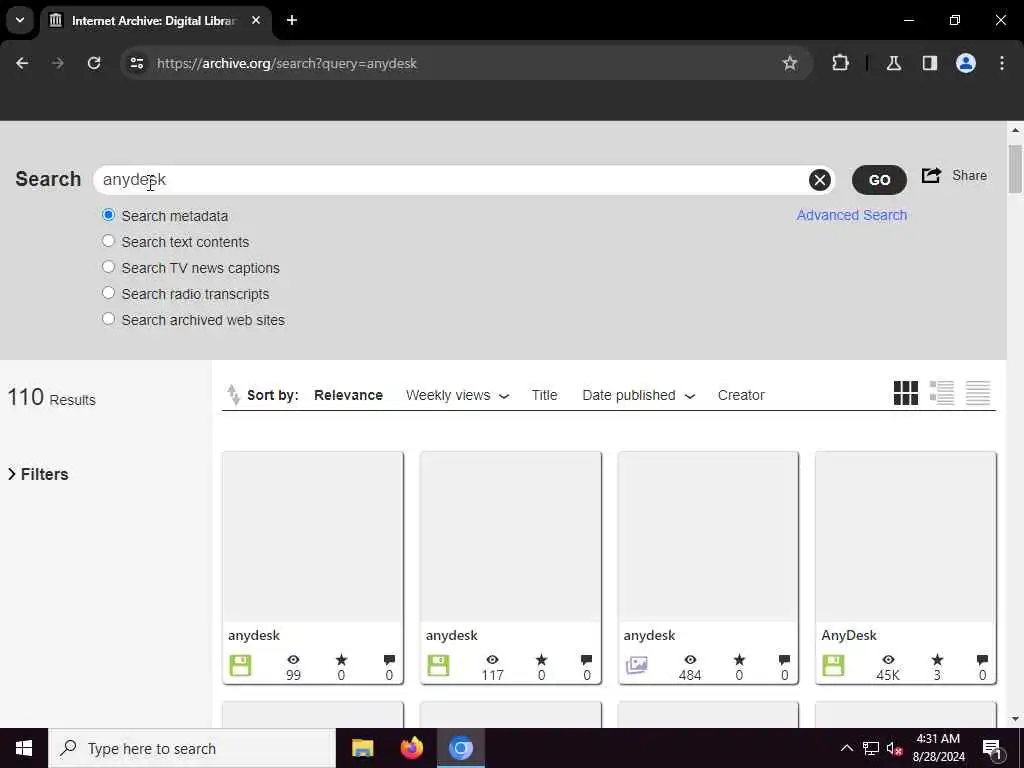Click image media icon on 484-views anydesk card
This screenshot has width=1024, height=768.
click(637, 665)
